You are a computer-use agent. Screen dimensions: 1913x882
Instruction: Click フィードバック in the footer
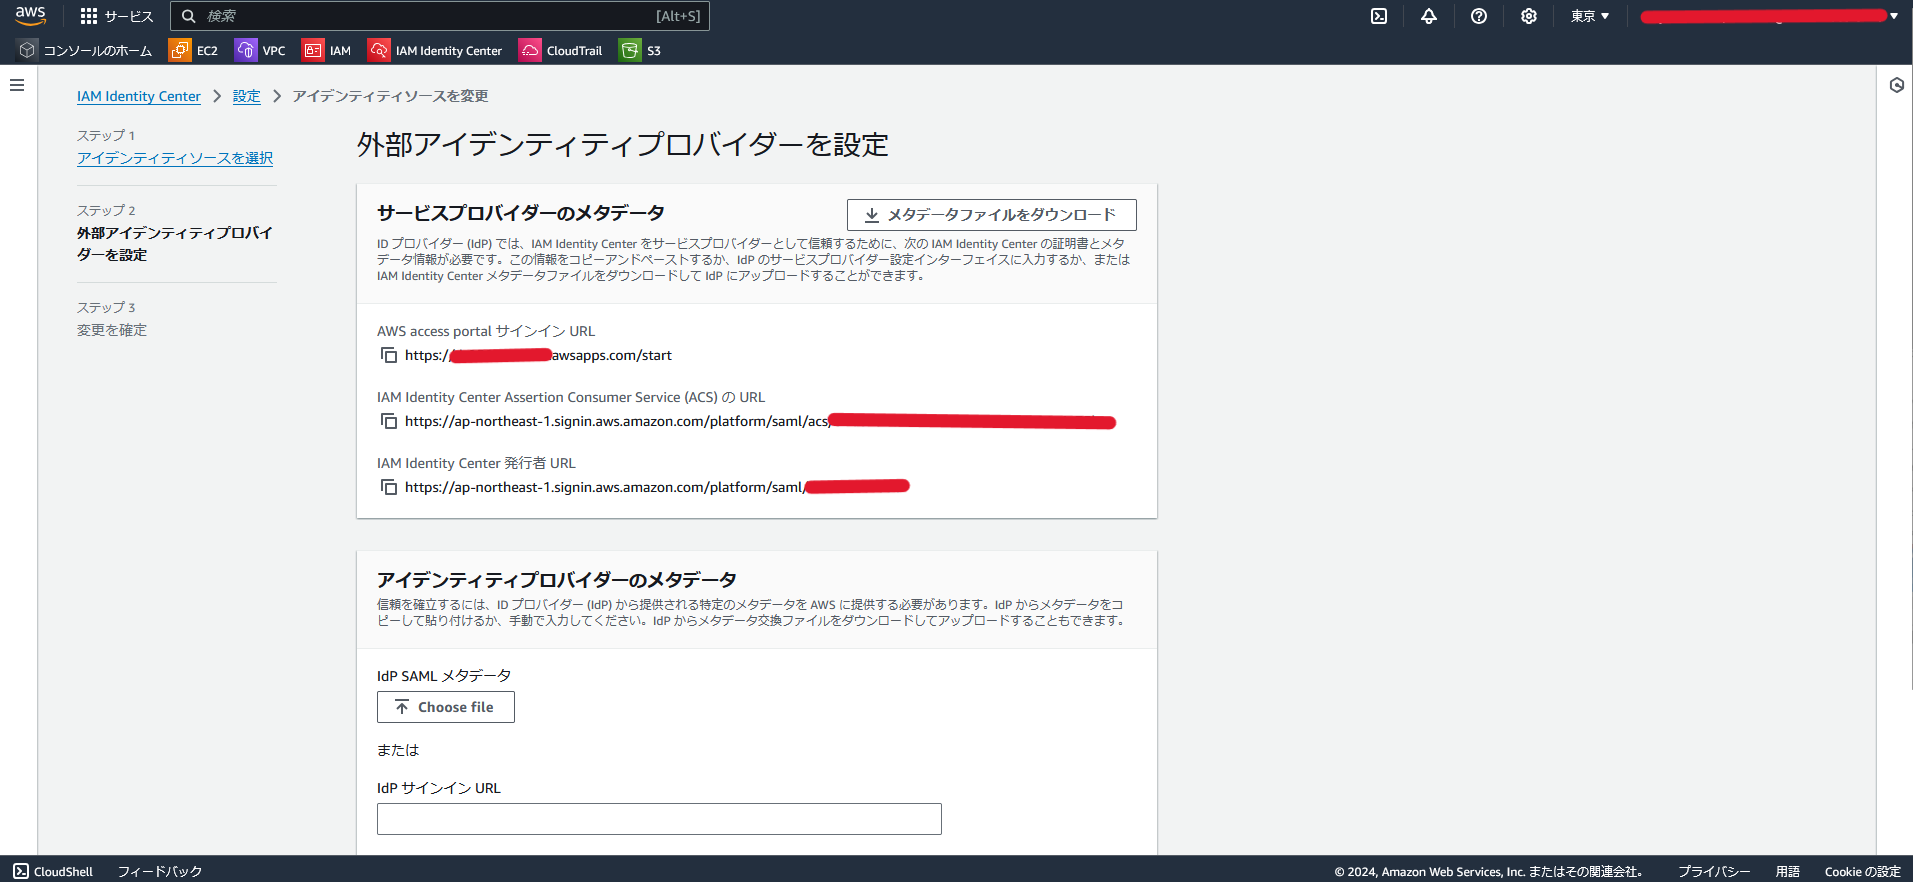[160, 871]
